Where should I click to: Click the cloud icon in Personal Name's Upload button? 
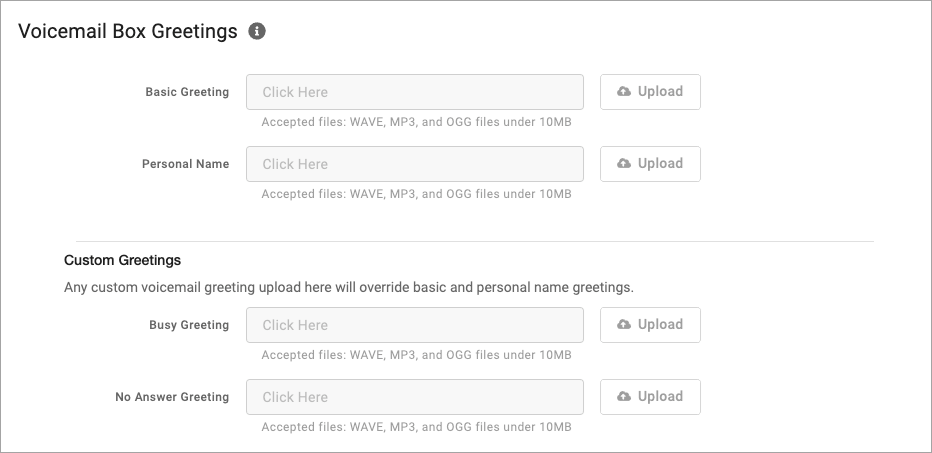click(x=624, y=163)
